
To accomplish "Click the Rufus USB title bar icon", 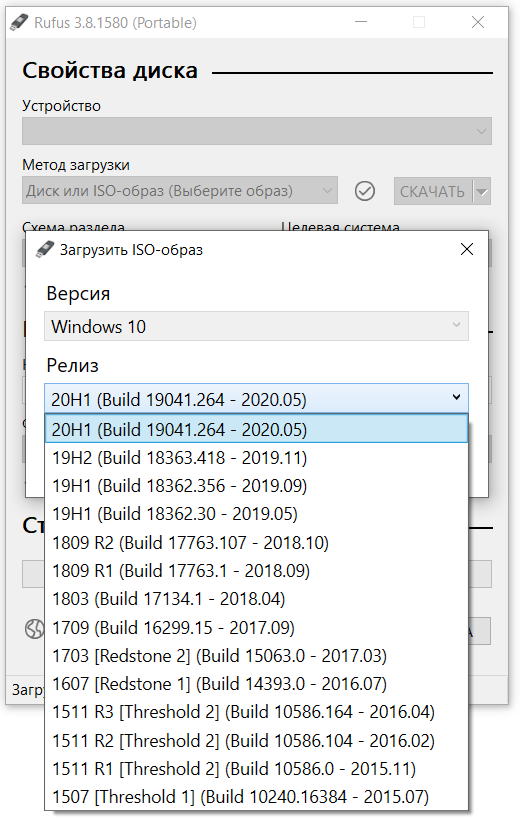I will pos(18,22).
